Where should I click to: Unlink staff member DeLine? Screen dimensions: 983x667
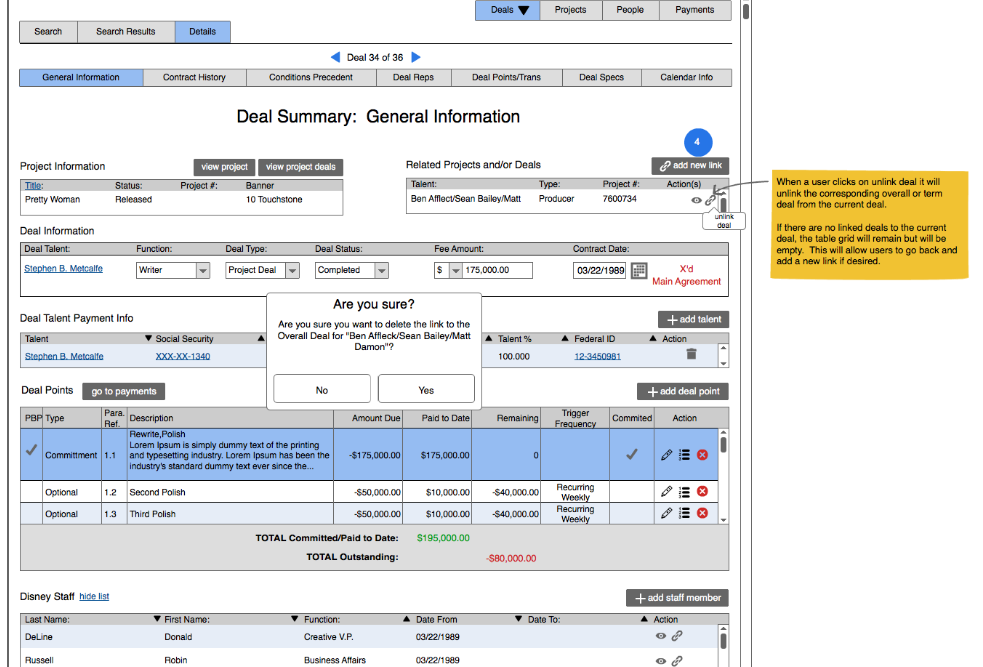tap(677, 636)
